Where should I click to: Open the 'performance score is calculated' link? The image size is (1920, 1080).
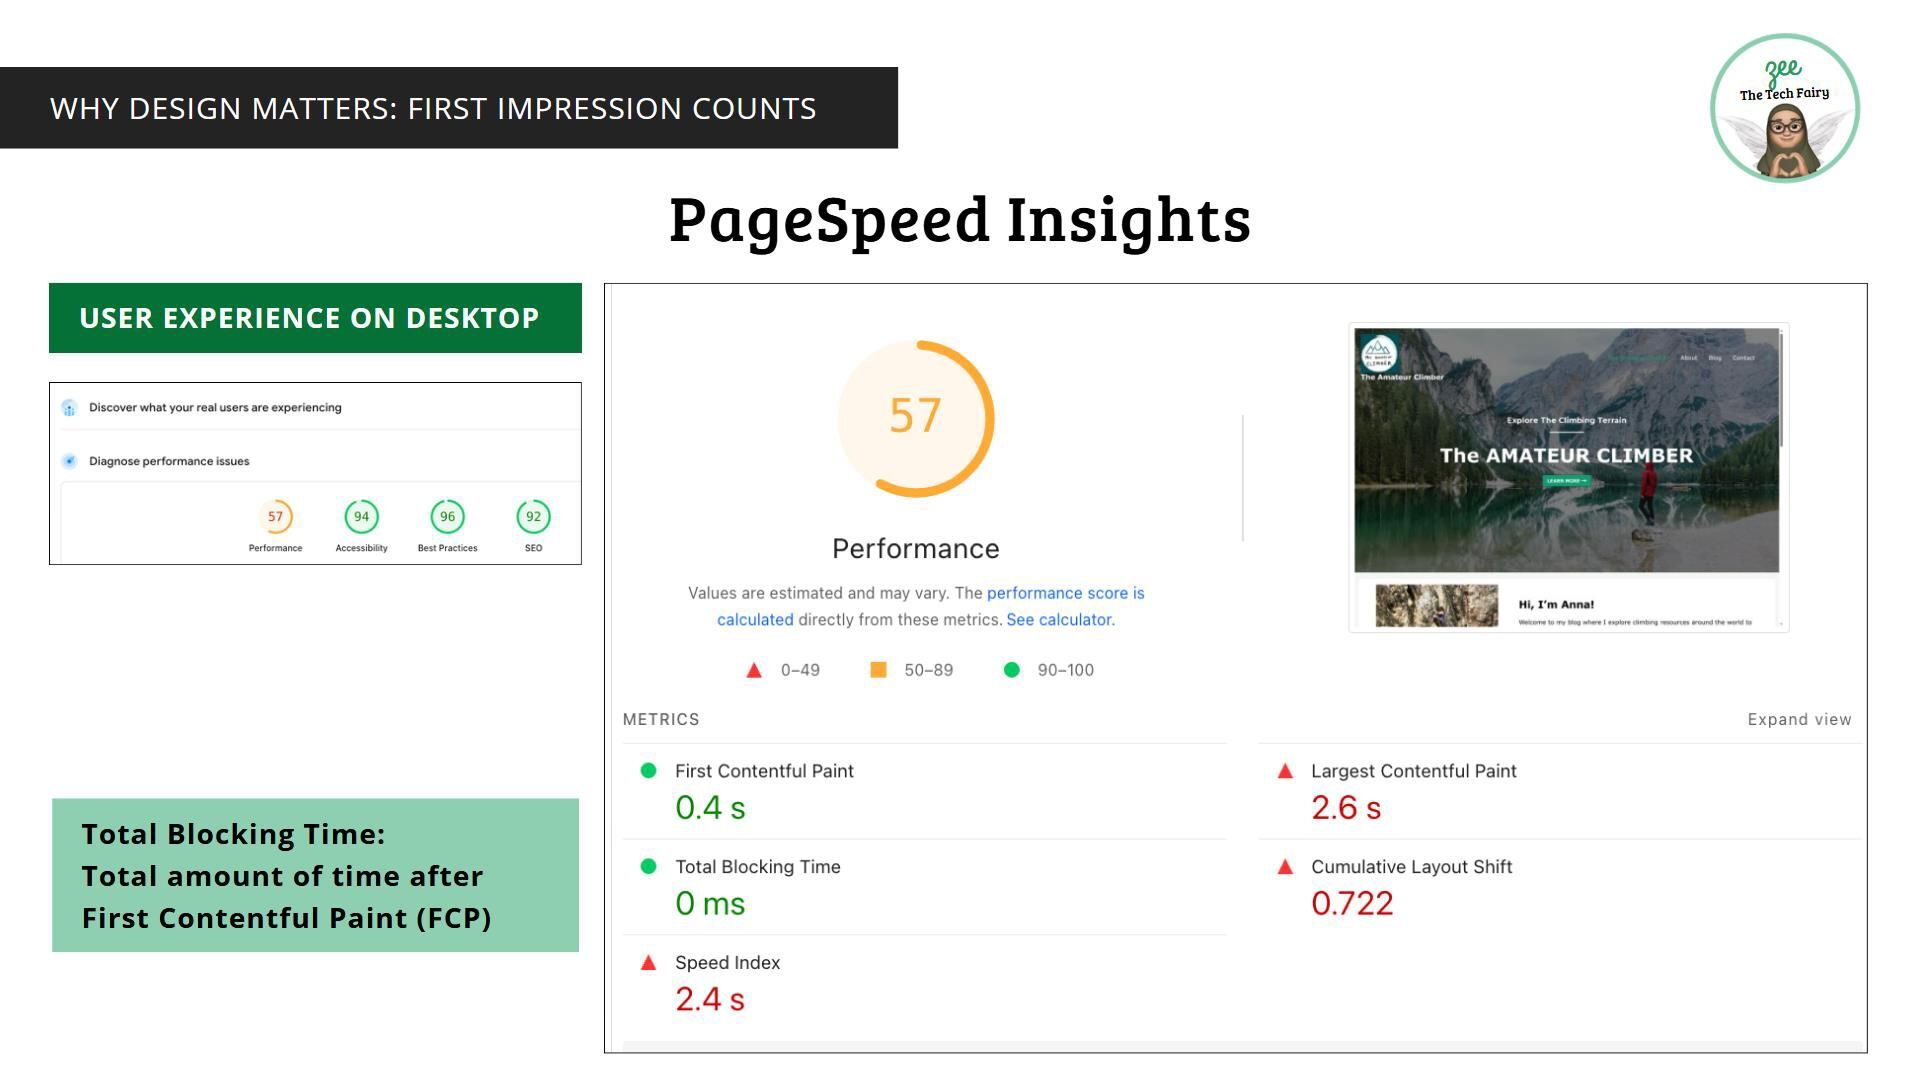click(1065, 593)
